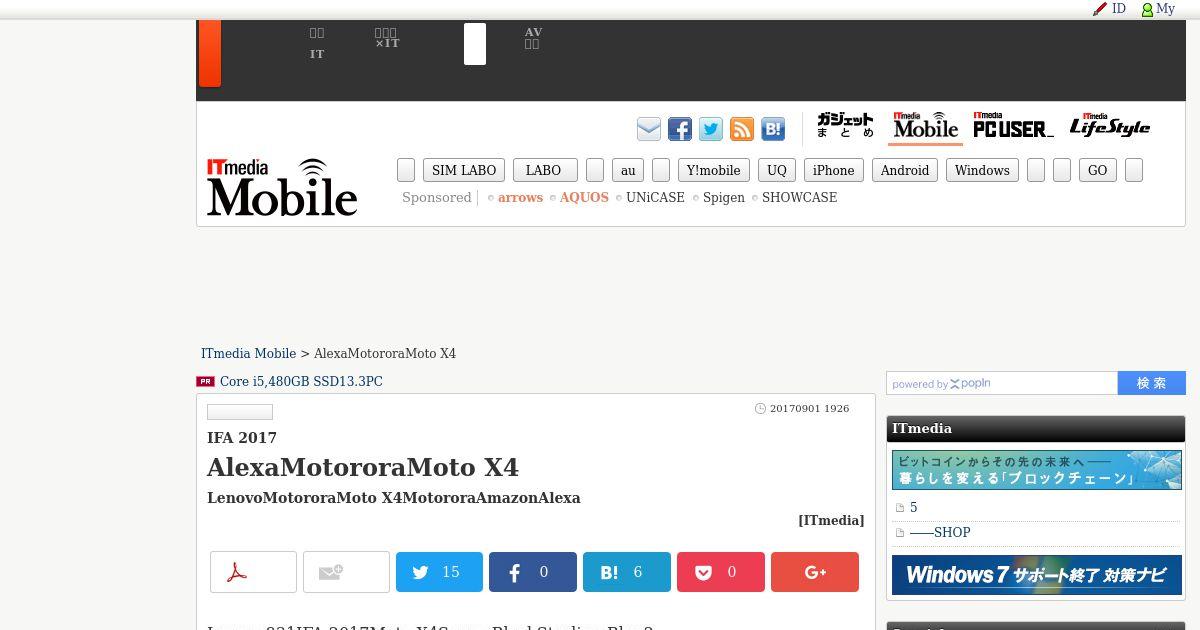Open sponsored Spigen link
Viewport: 1200px width, 630px height.
pos(724,197)
